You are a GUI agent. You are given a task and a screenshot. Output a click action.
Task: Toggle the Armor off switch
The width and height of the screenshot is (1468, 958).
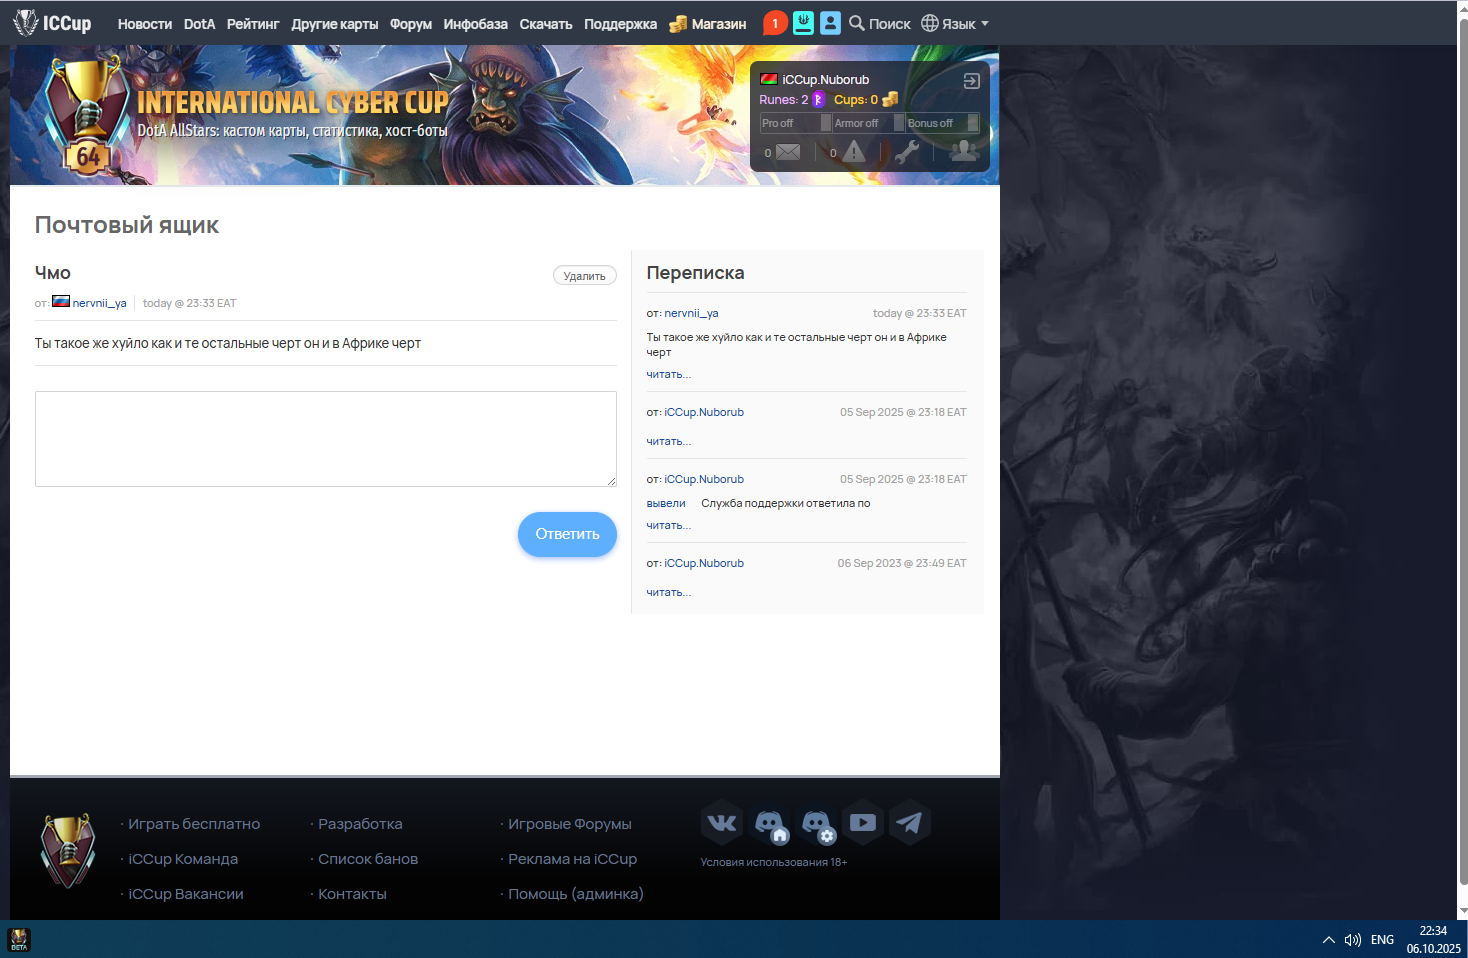(x=869, y=123)
